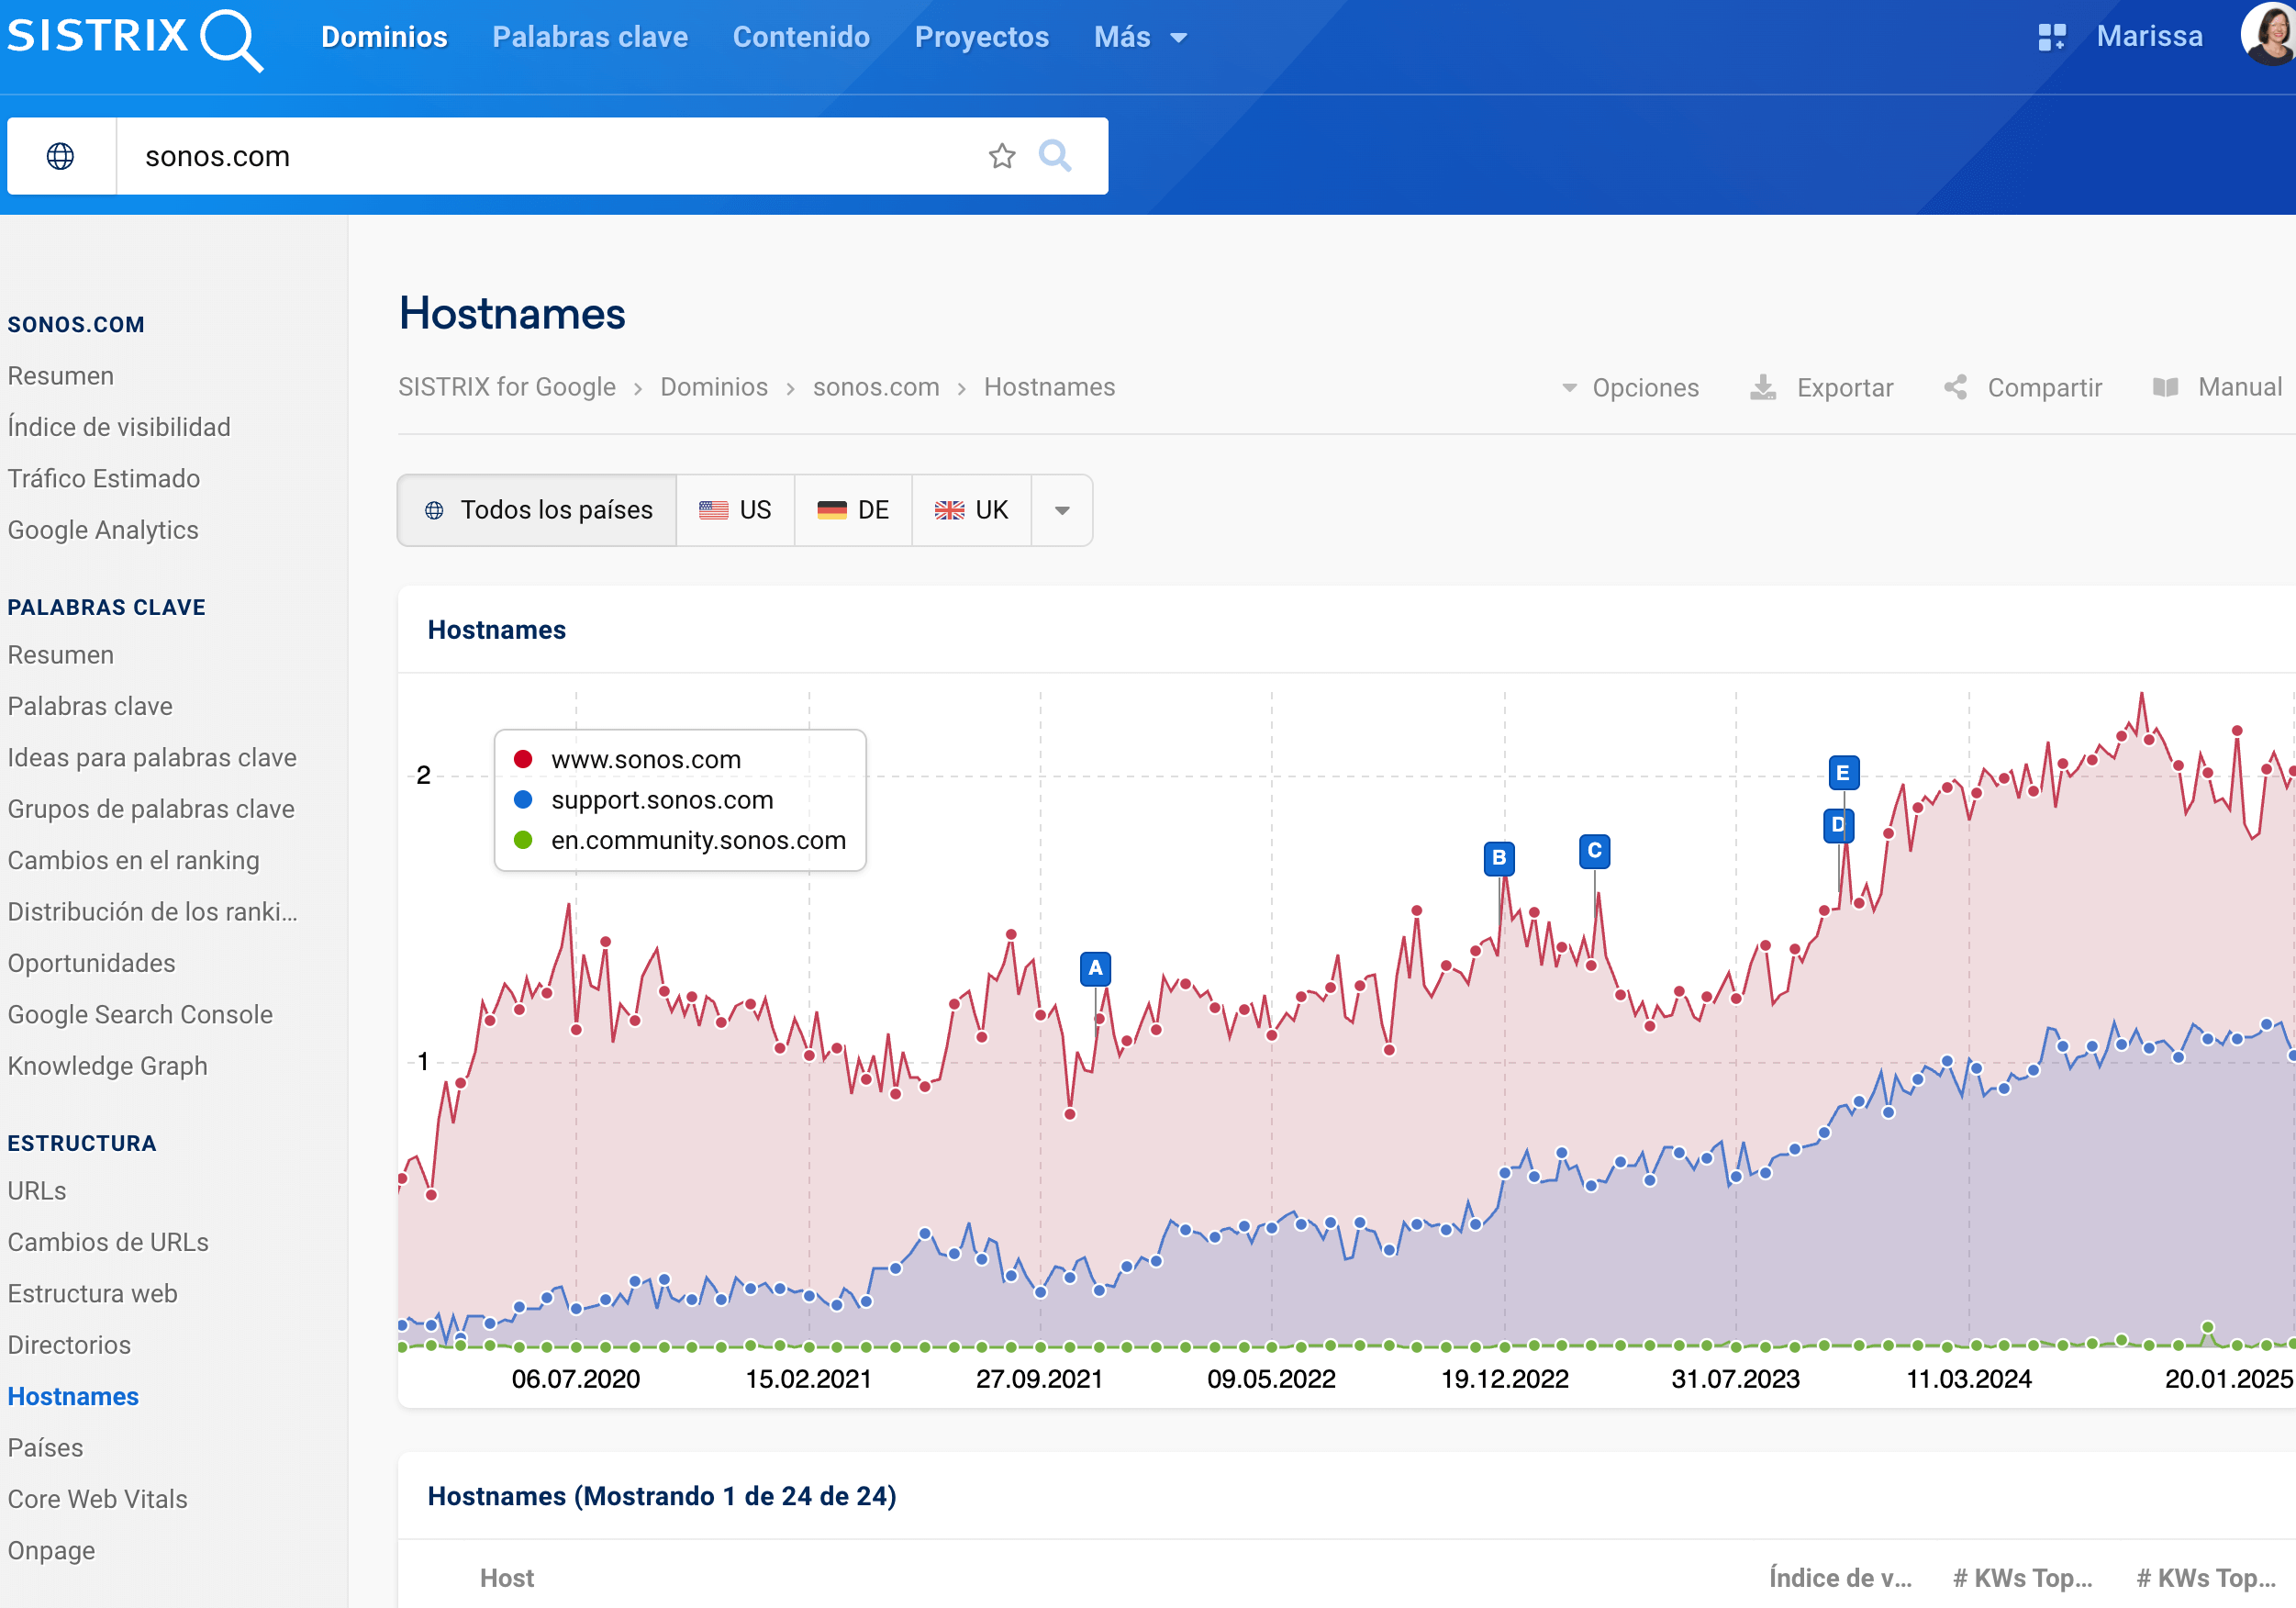Switch to the US country tab
This screenshot has height=1608, width=2296.
coord(735,511)
